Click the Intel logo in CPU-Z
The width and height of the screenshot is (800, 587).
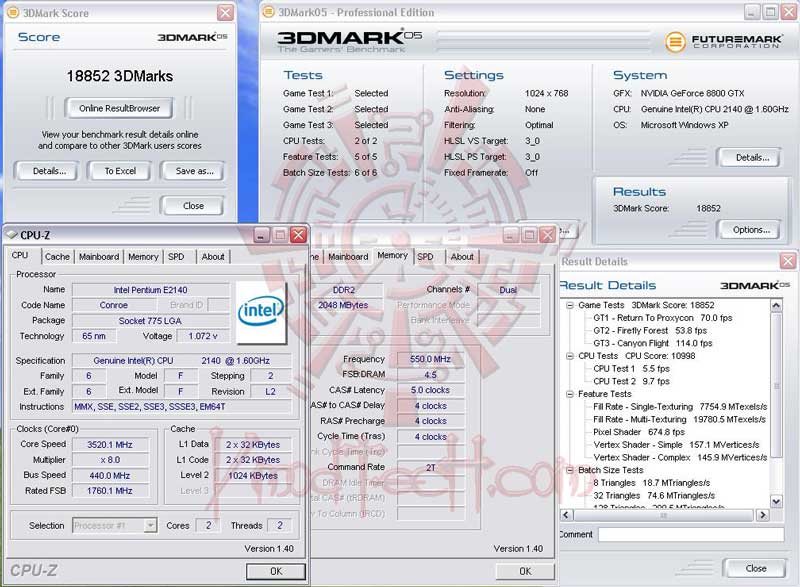click(x=261, y=312)
